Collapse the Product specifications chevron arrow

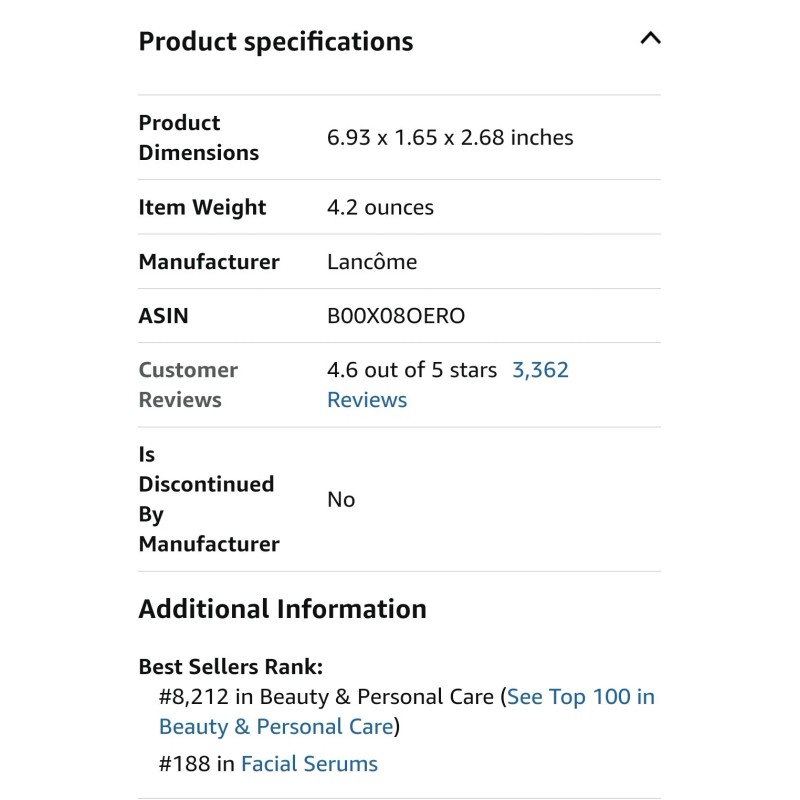650,39
